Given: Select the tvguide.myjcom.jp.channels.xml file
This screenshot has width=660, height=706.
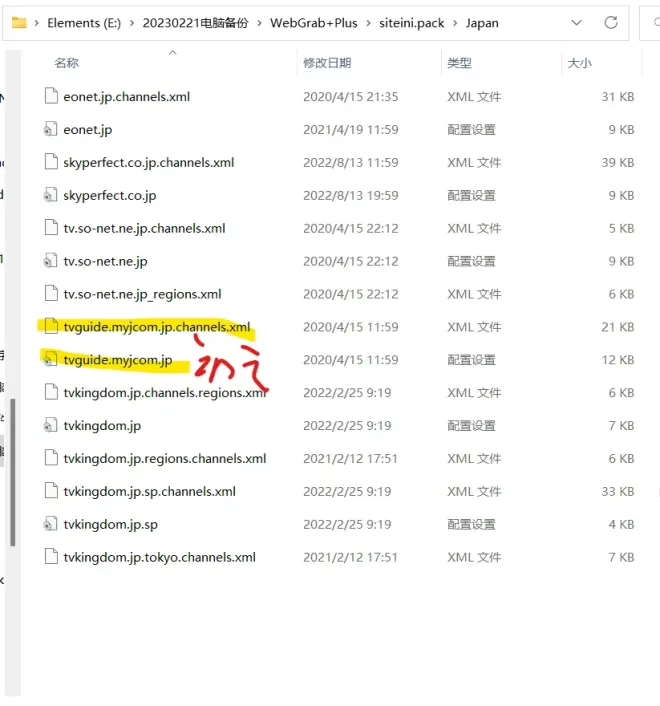Looking at the screenshot, I should [156, 328].
